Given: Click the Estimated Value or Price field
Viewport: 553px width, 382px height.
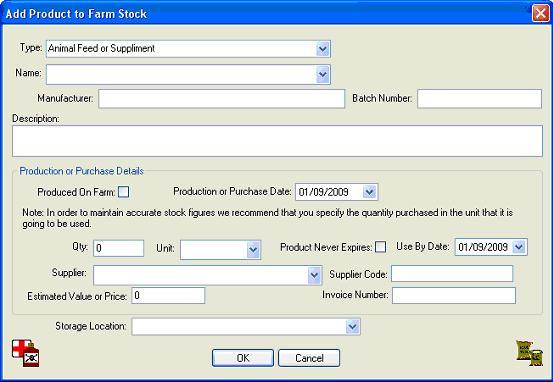Looking at the screenshot, I should point(168,296).
